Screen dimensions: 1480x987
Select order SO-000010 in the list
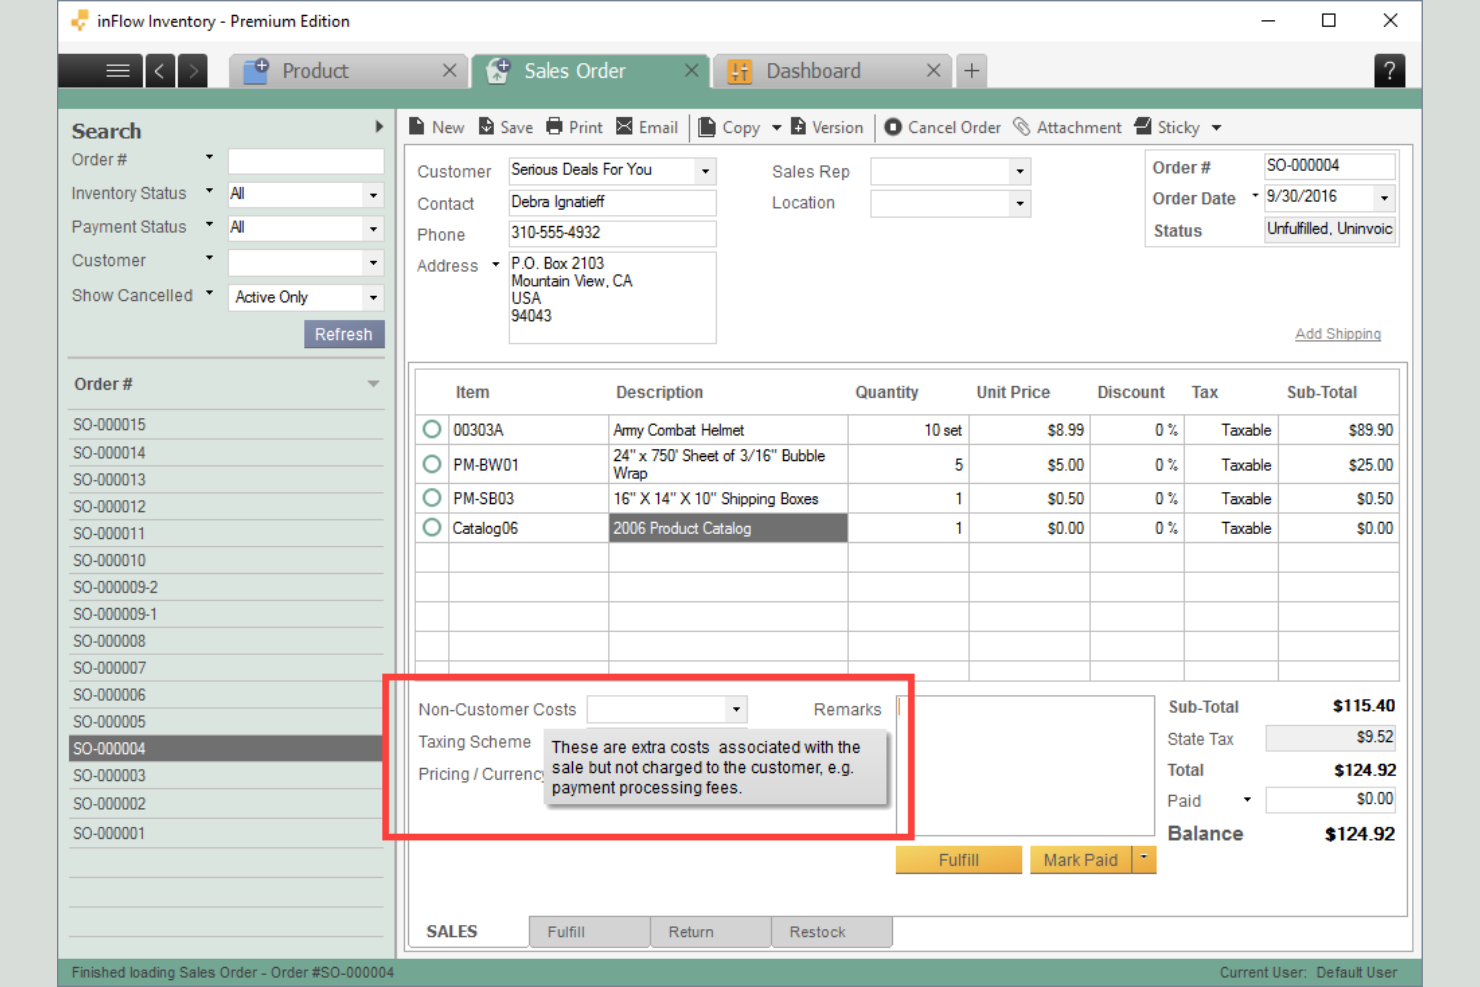pos(110,561)
